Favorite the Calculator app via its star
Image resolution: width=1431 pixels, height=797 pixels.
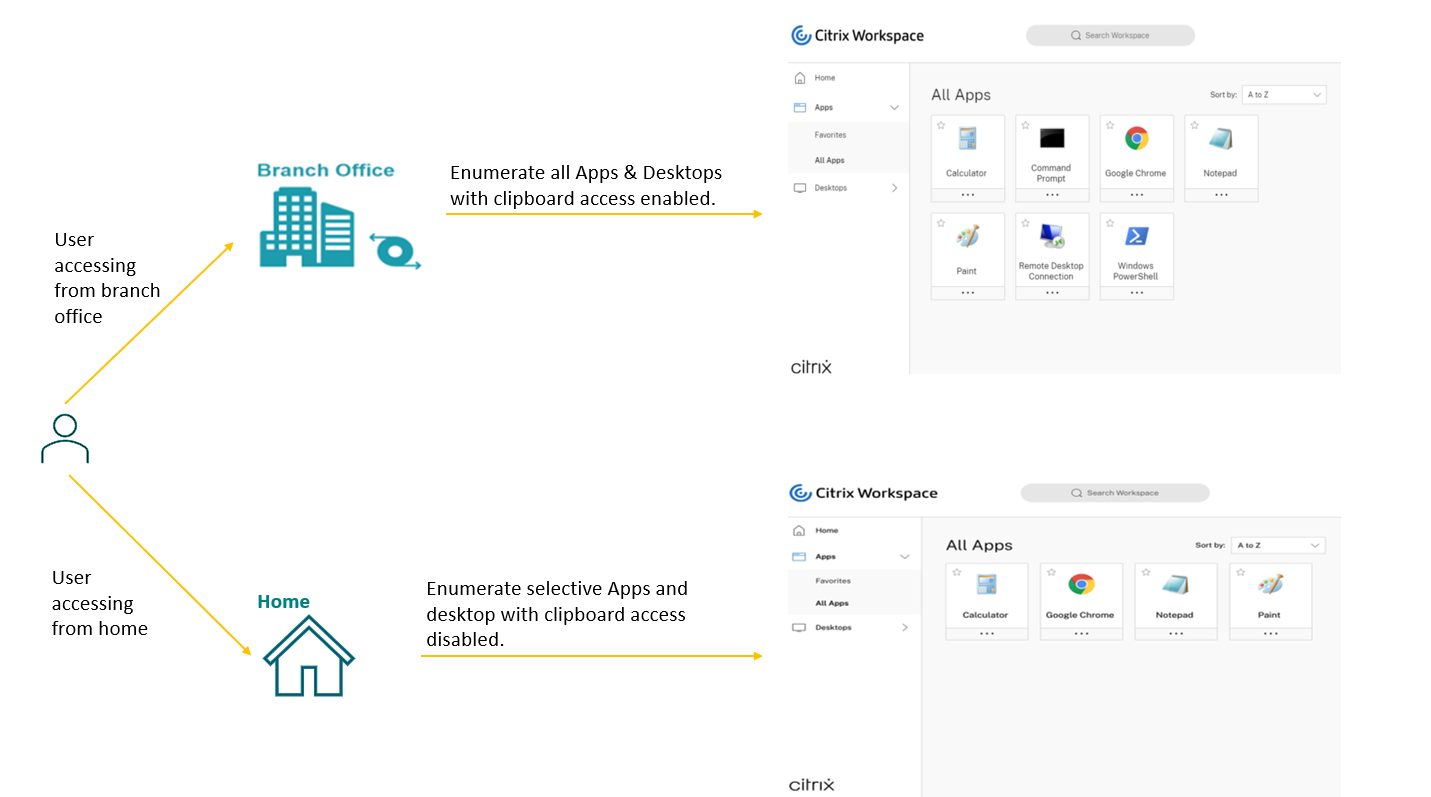click(x=940, y=125)
